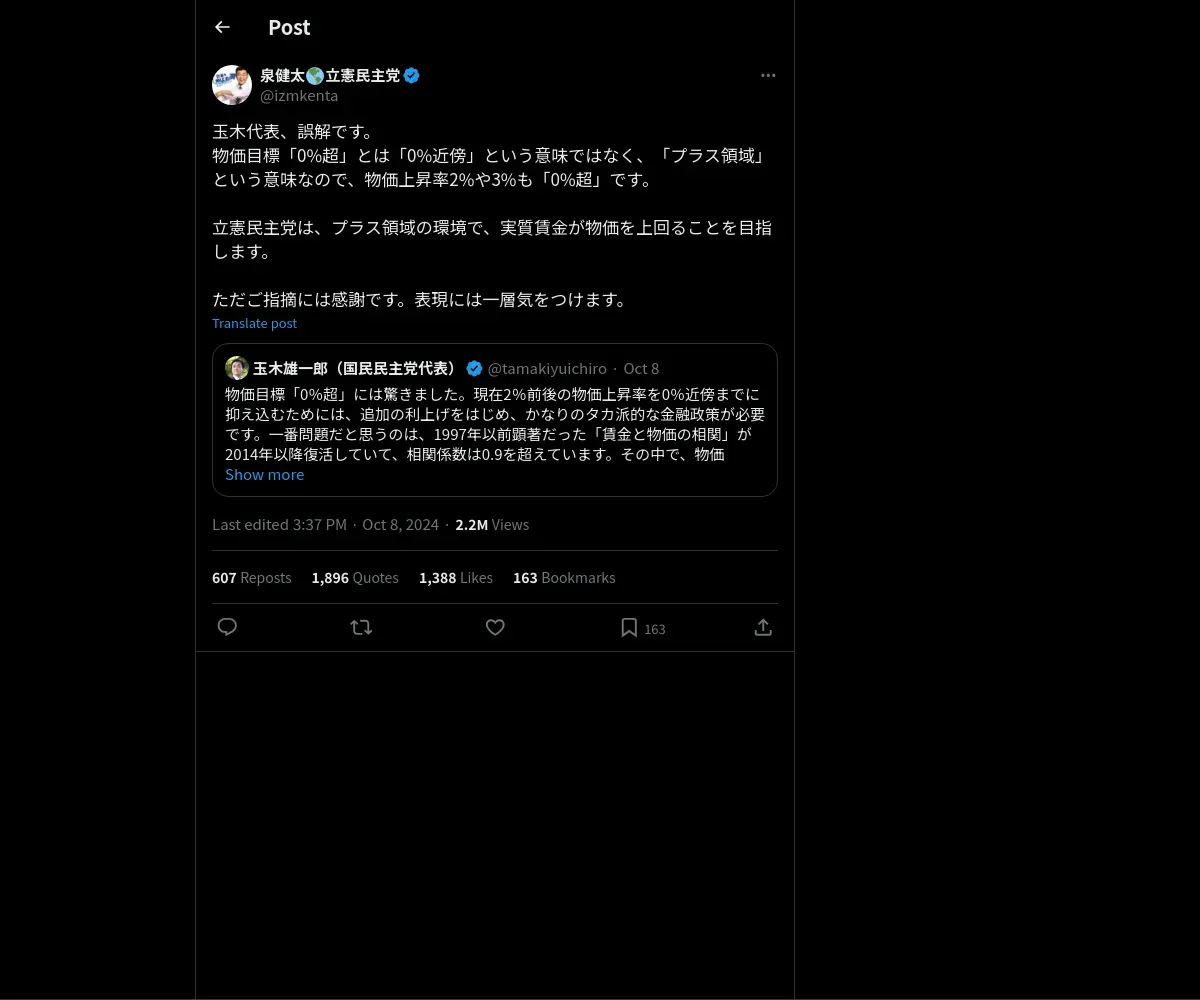
Task: Like the post with heart icon
Action: (x=495, y=627)
